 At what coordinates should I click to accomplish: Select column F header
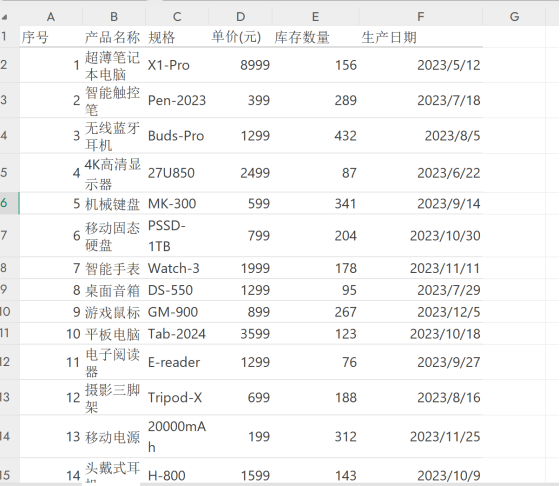[420, 17]
